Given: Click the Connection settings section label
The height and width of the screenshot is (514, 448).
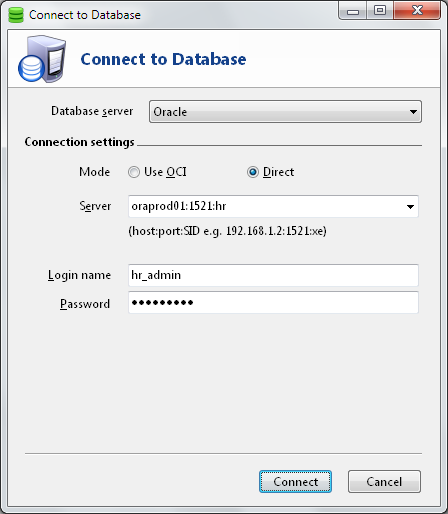Looking at the screenshot, I should click(79, 142).
